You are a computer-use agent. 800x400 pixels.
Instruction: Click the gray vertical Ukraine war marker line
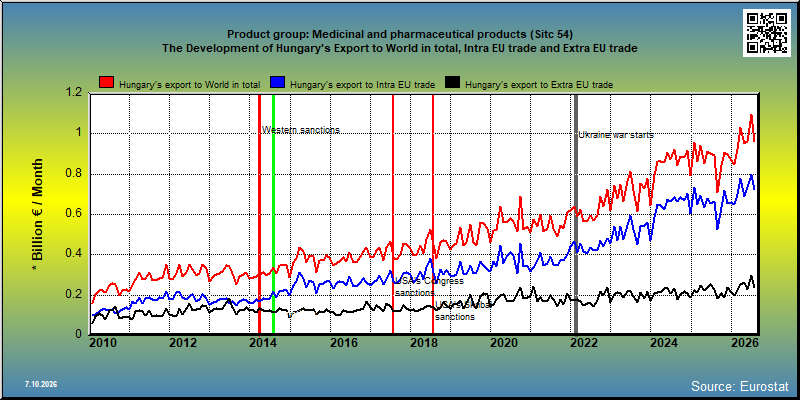pyautogui.click(x=576, y=214)
